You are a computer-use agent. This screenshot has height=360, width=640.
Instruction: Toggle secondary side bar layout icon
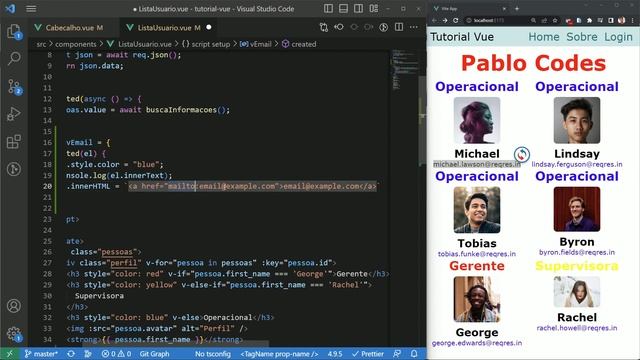pos(358,9)
